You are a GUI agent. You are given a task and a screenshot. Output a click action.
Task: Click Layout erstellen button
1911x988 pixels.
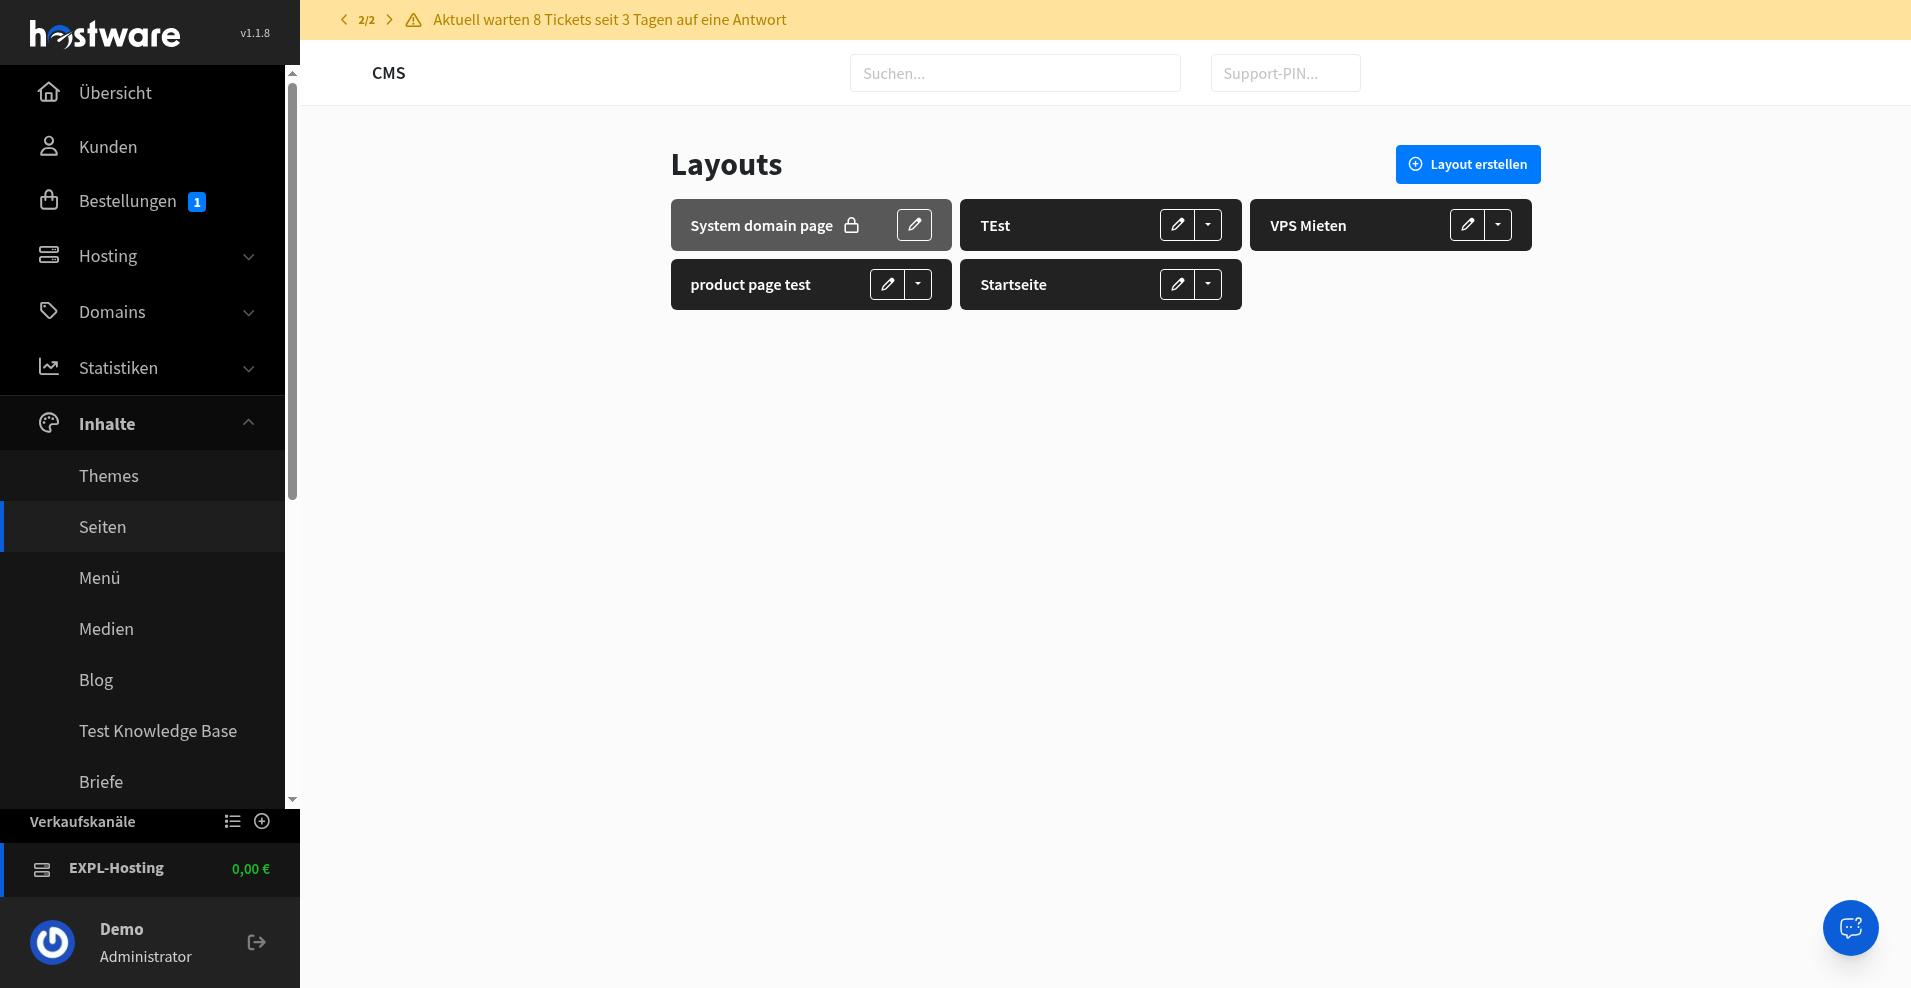pyautogui.click(x=1468, y=164)
